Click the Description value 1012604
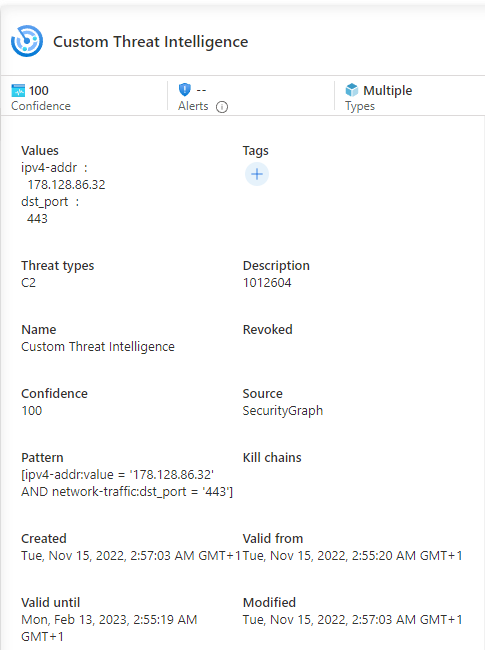The image size is (485, 650). 267,283
